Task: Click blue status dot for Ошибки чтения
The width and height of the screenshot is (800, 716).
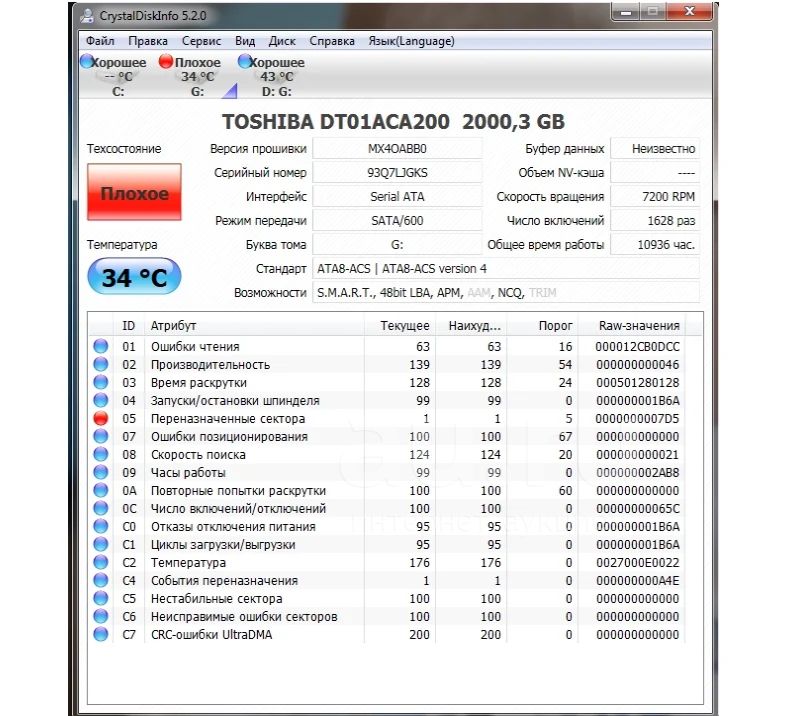Action: click(101, 346)
